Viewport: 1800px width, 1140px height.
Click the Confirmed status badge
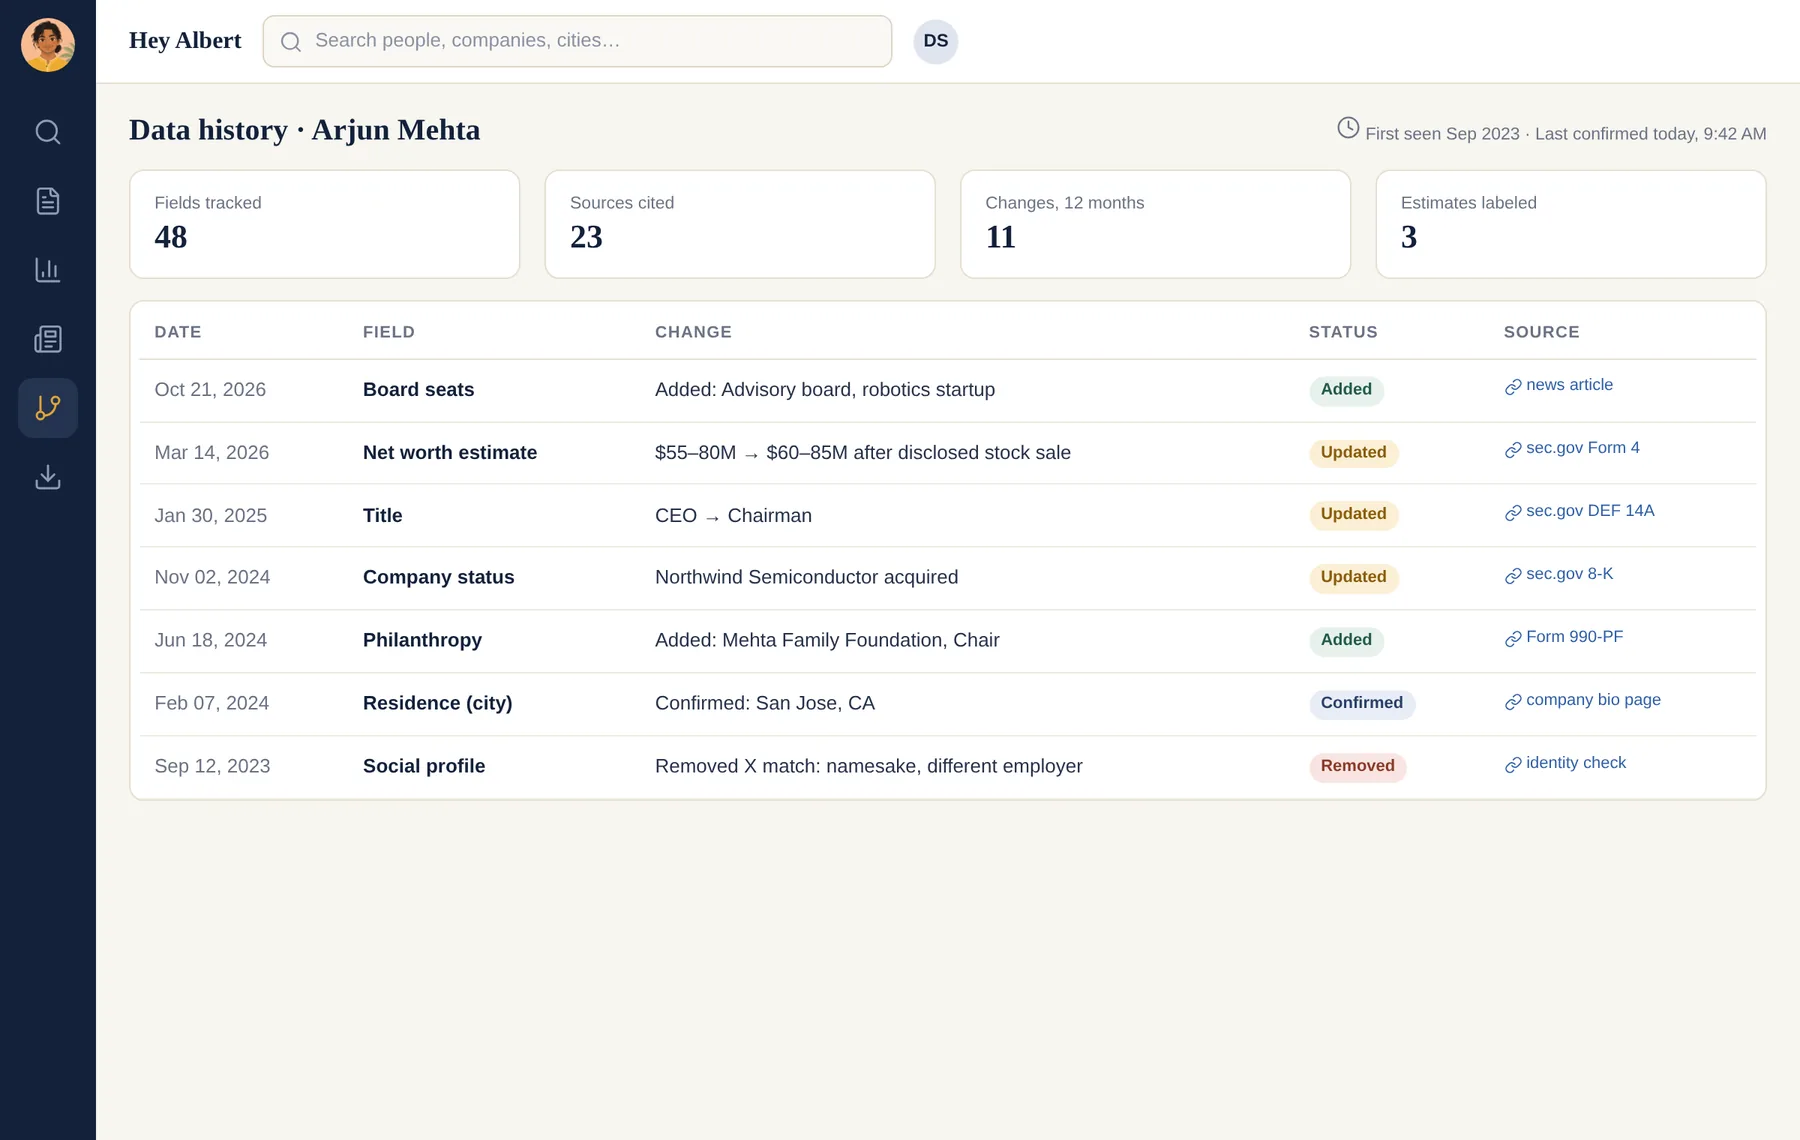pos(1362,704)
